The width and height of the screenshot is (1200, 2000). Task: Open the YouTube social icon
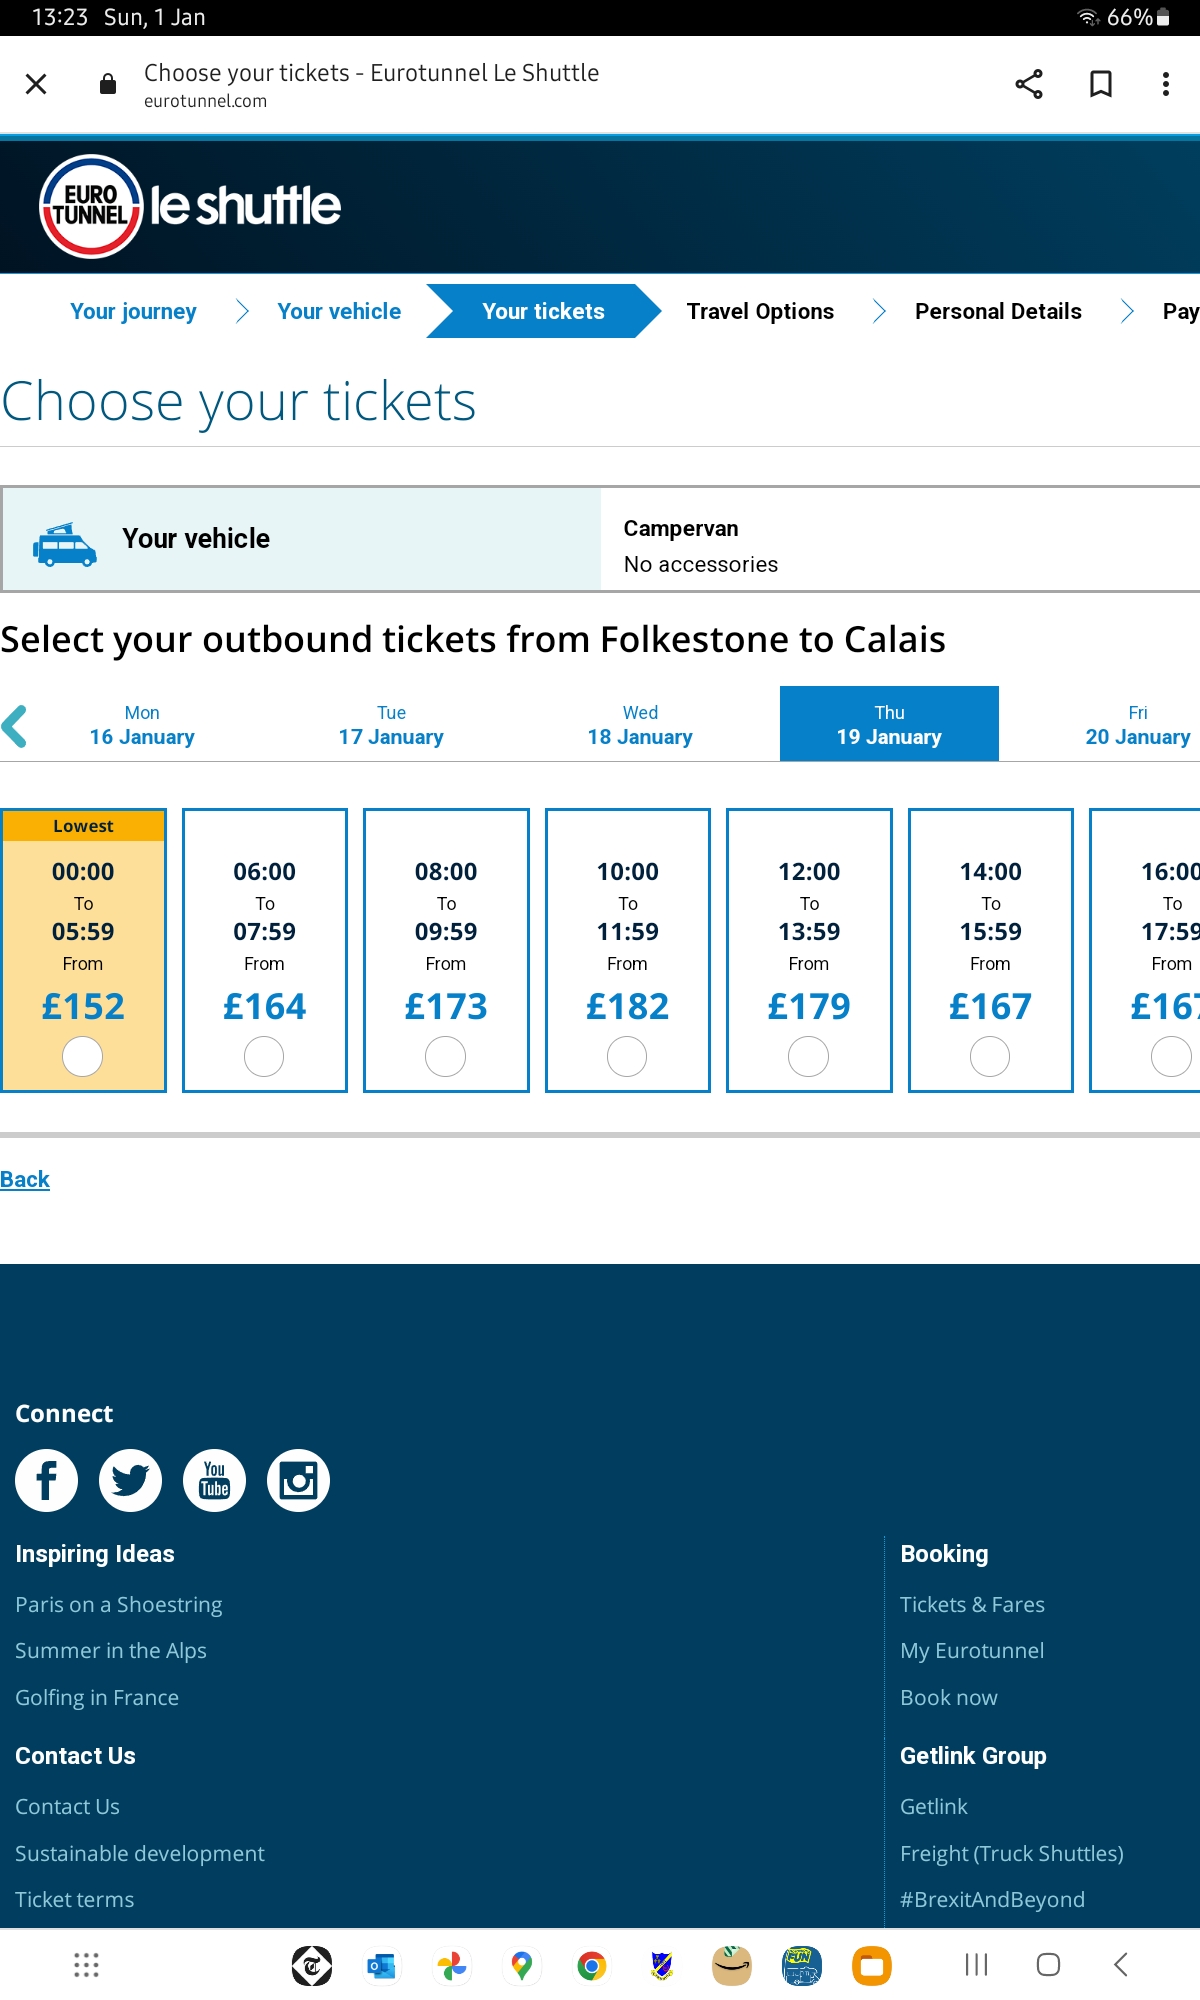tap(214, 1480)
